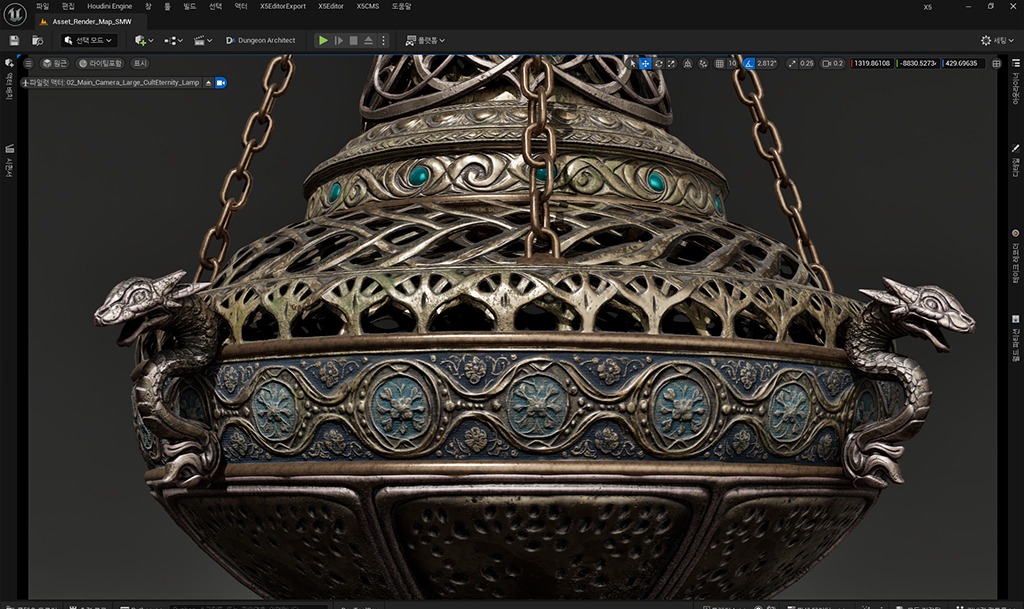Screen dimensions: 1024x609
Task: Click the camera speed 0.2 control
Action: click(832, 62)
